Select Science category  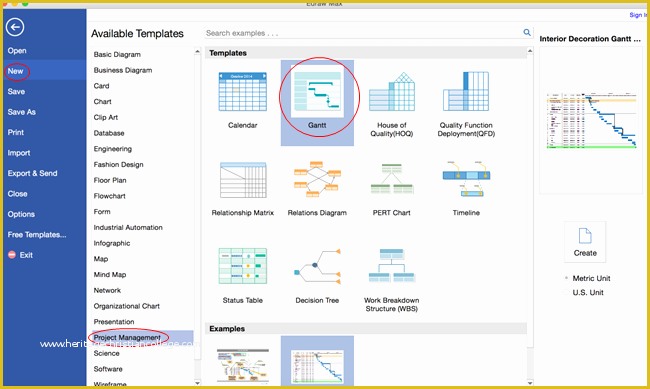click(x=107, y=353)
